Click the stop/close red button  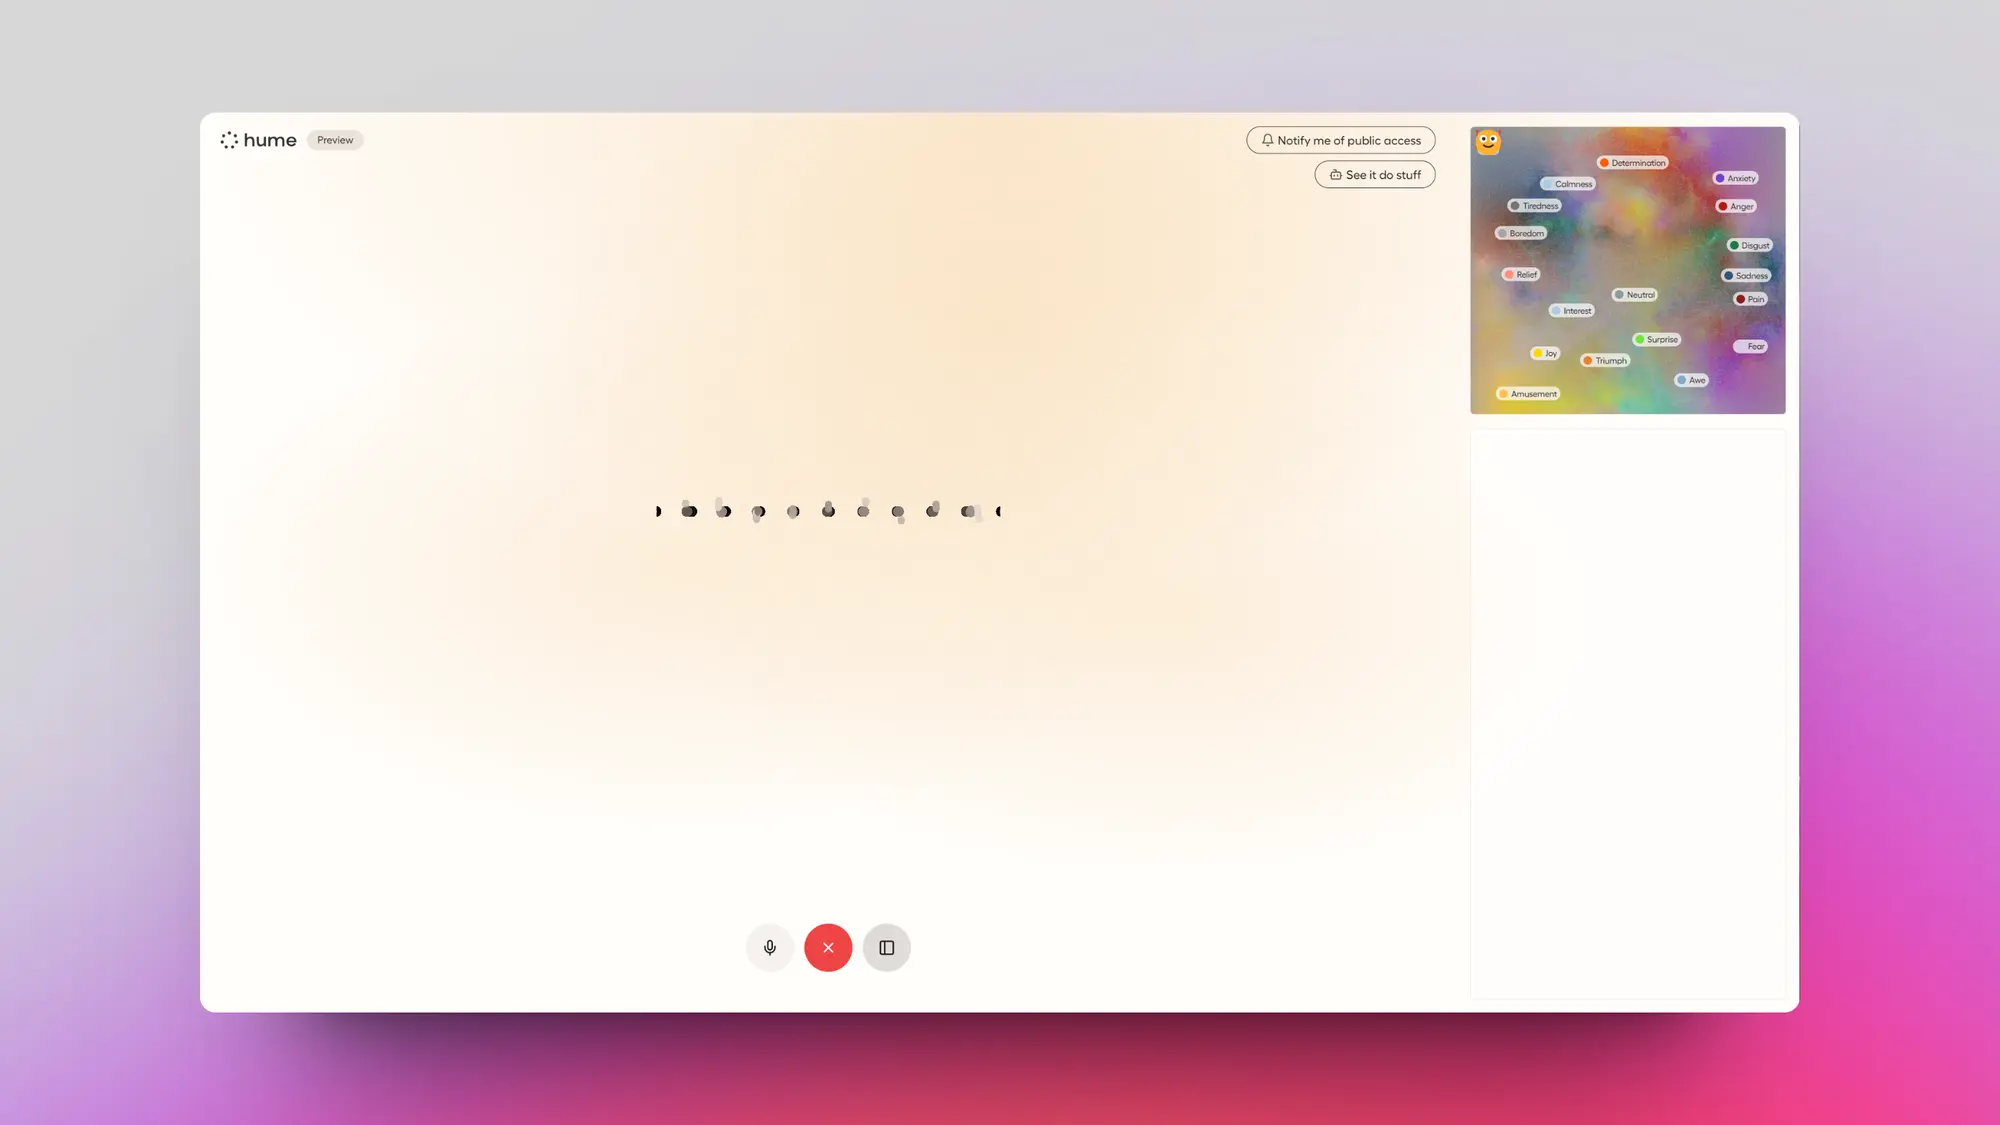click(827, 946)
